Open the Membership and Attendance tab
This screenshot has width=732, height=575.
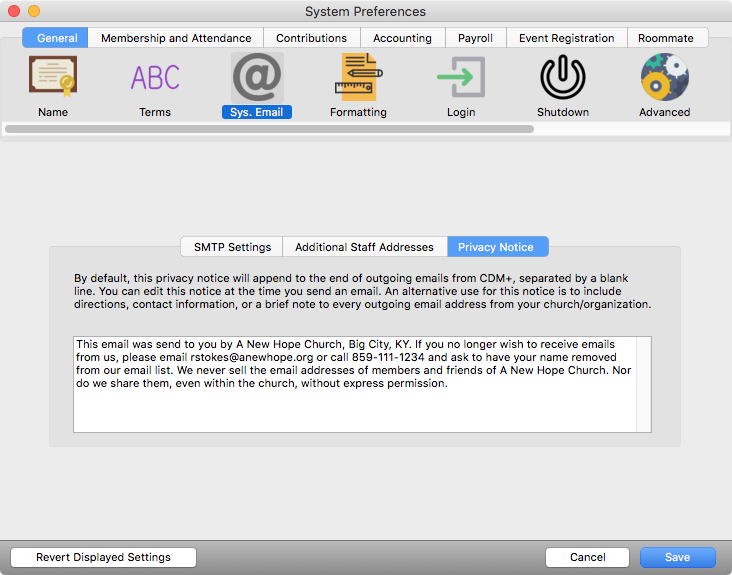click(176, 38)
